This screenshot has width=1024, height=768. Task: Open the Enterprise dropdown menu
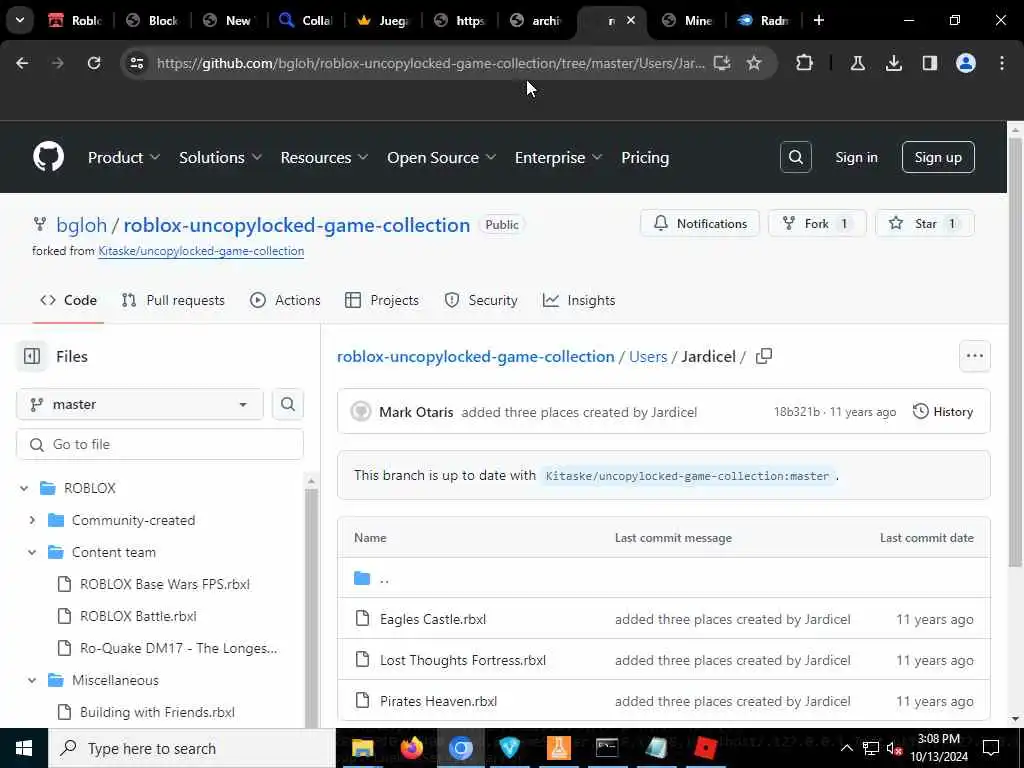pyautogui.click(x=558, y=157)
